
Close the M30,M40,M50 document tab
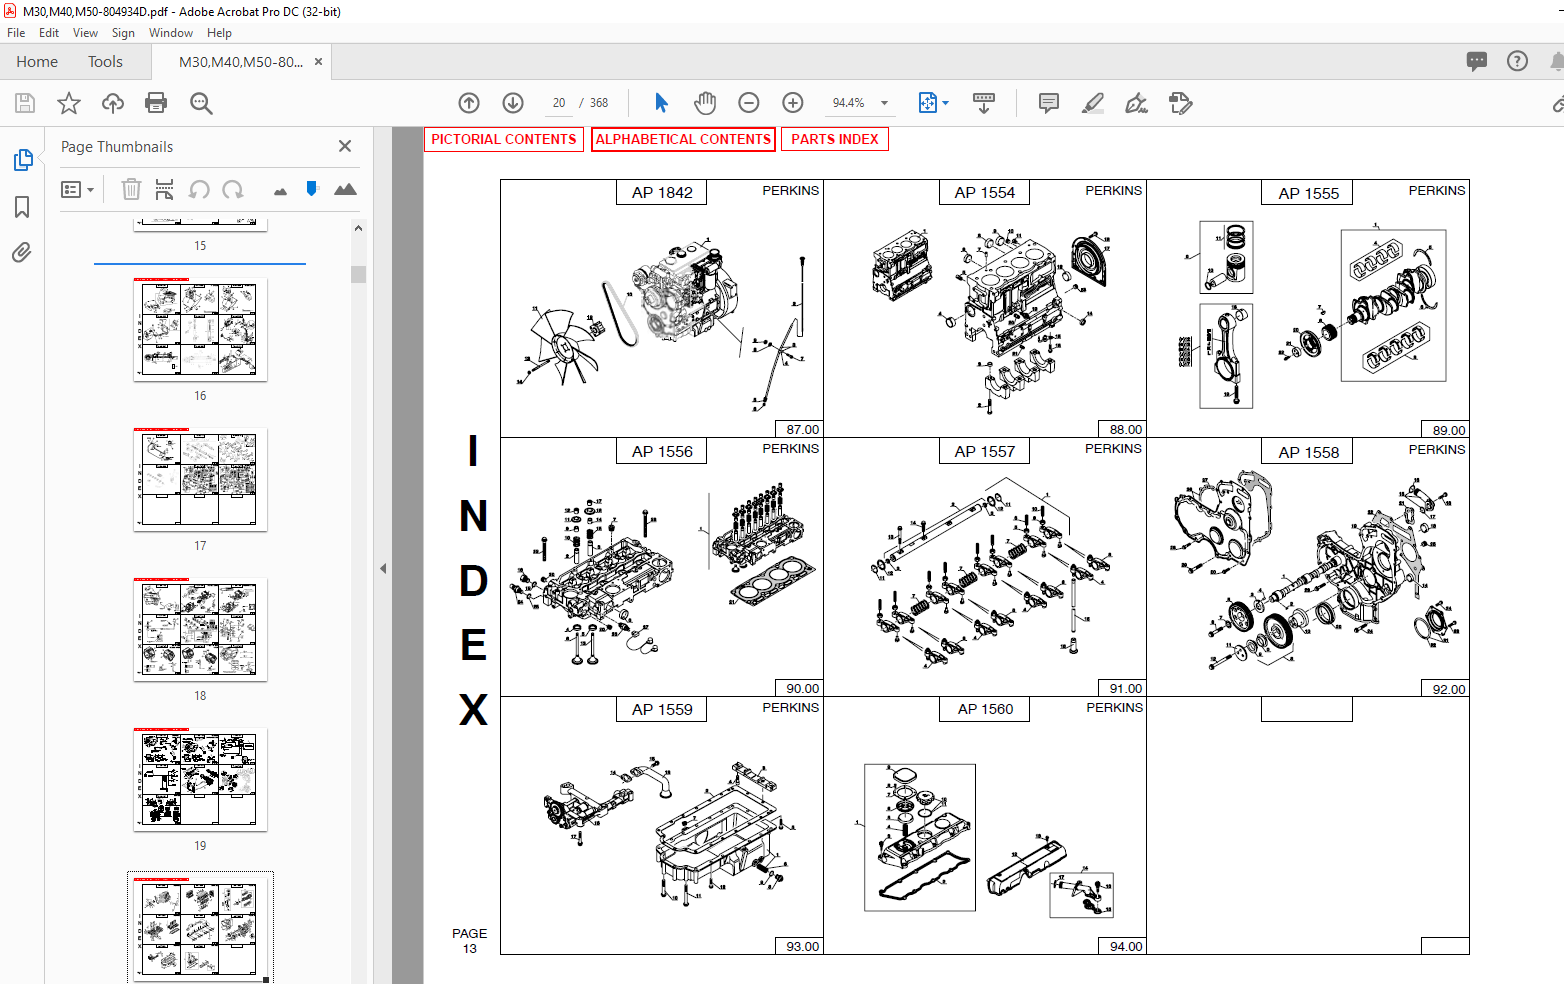pyautogui.click(x=318, y=62)
